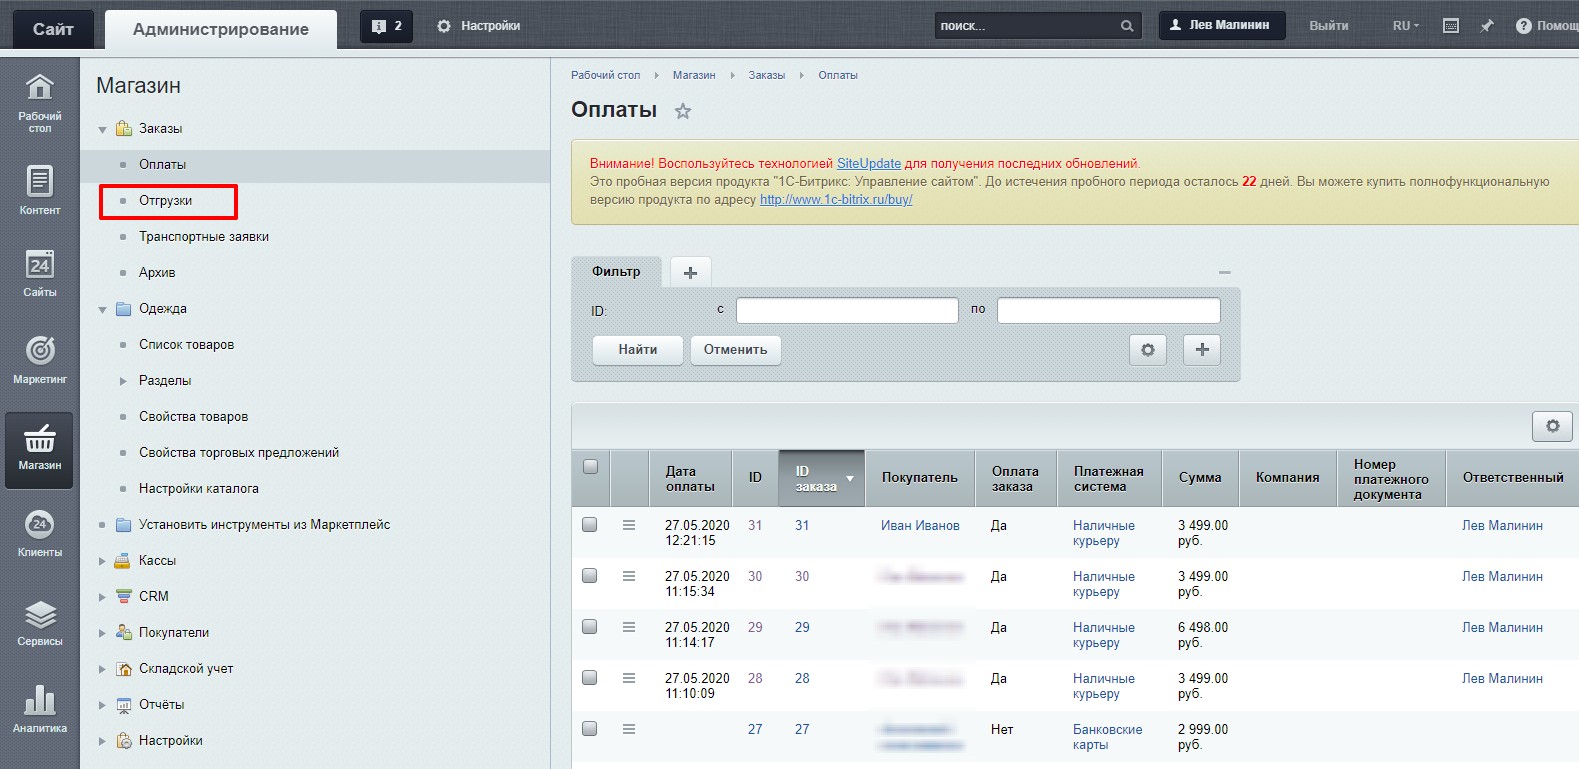
Task: Toggle the select-all checkbox in table header
Action: click(590, 467)
